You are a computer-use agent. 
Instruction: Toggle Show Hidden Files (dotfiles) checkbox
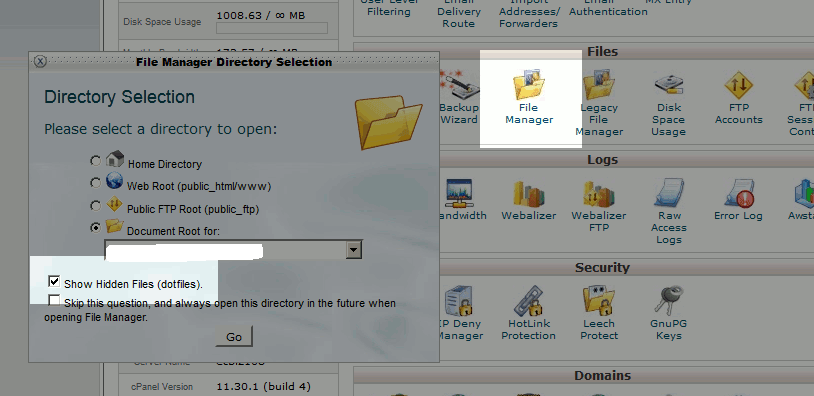(54, 282)
